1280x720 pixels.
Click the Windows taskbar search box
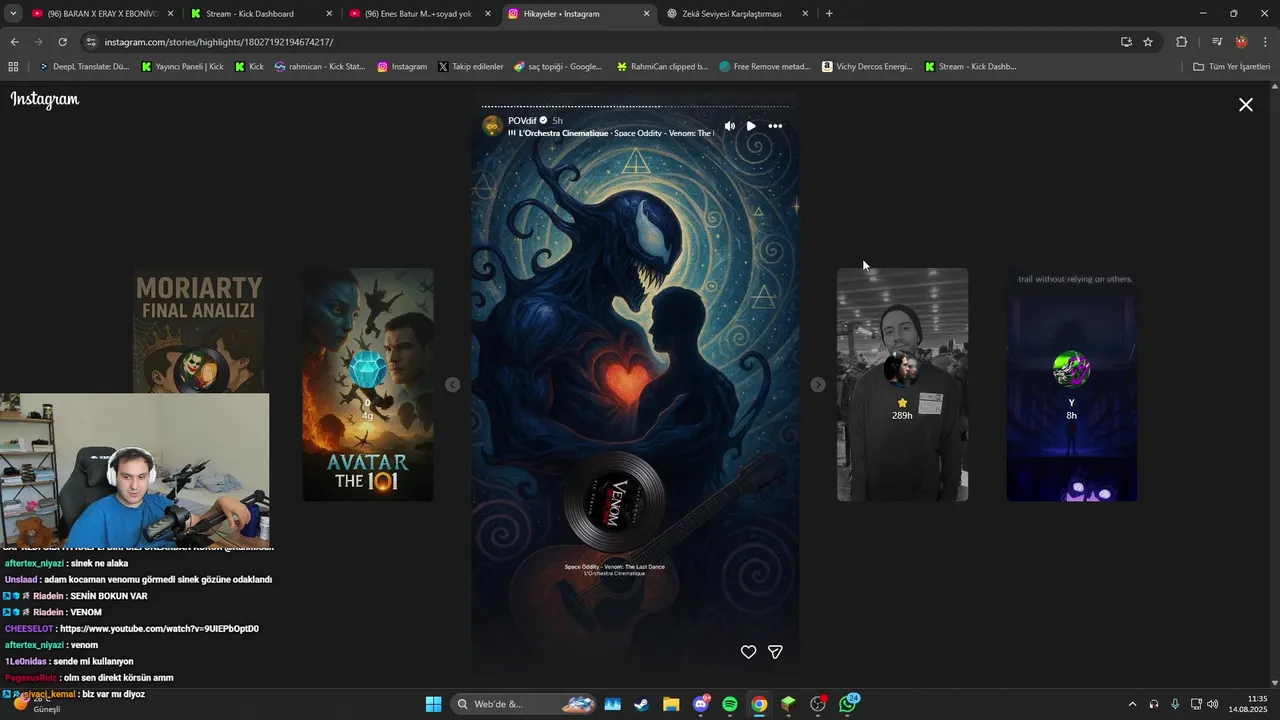pos(525,704)
